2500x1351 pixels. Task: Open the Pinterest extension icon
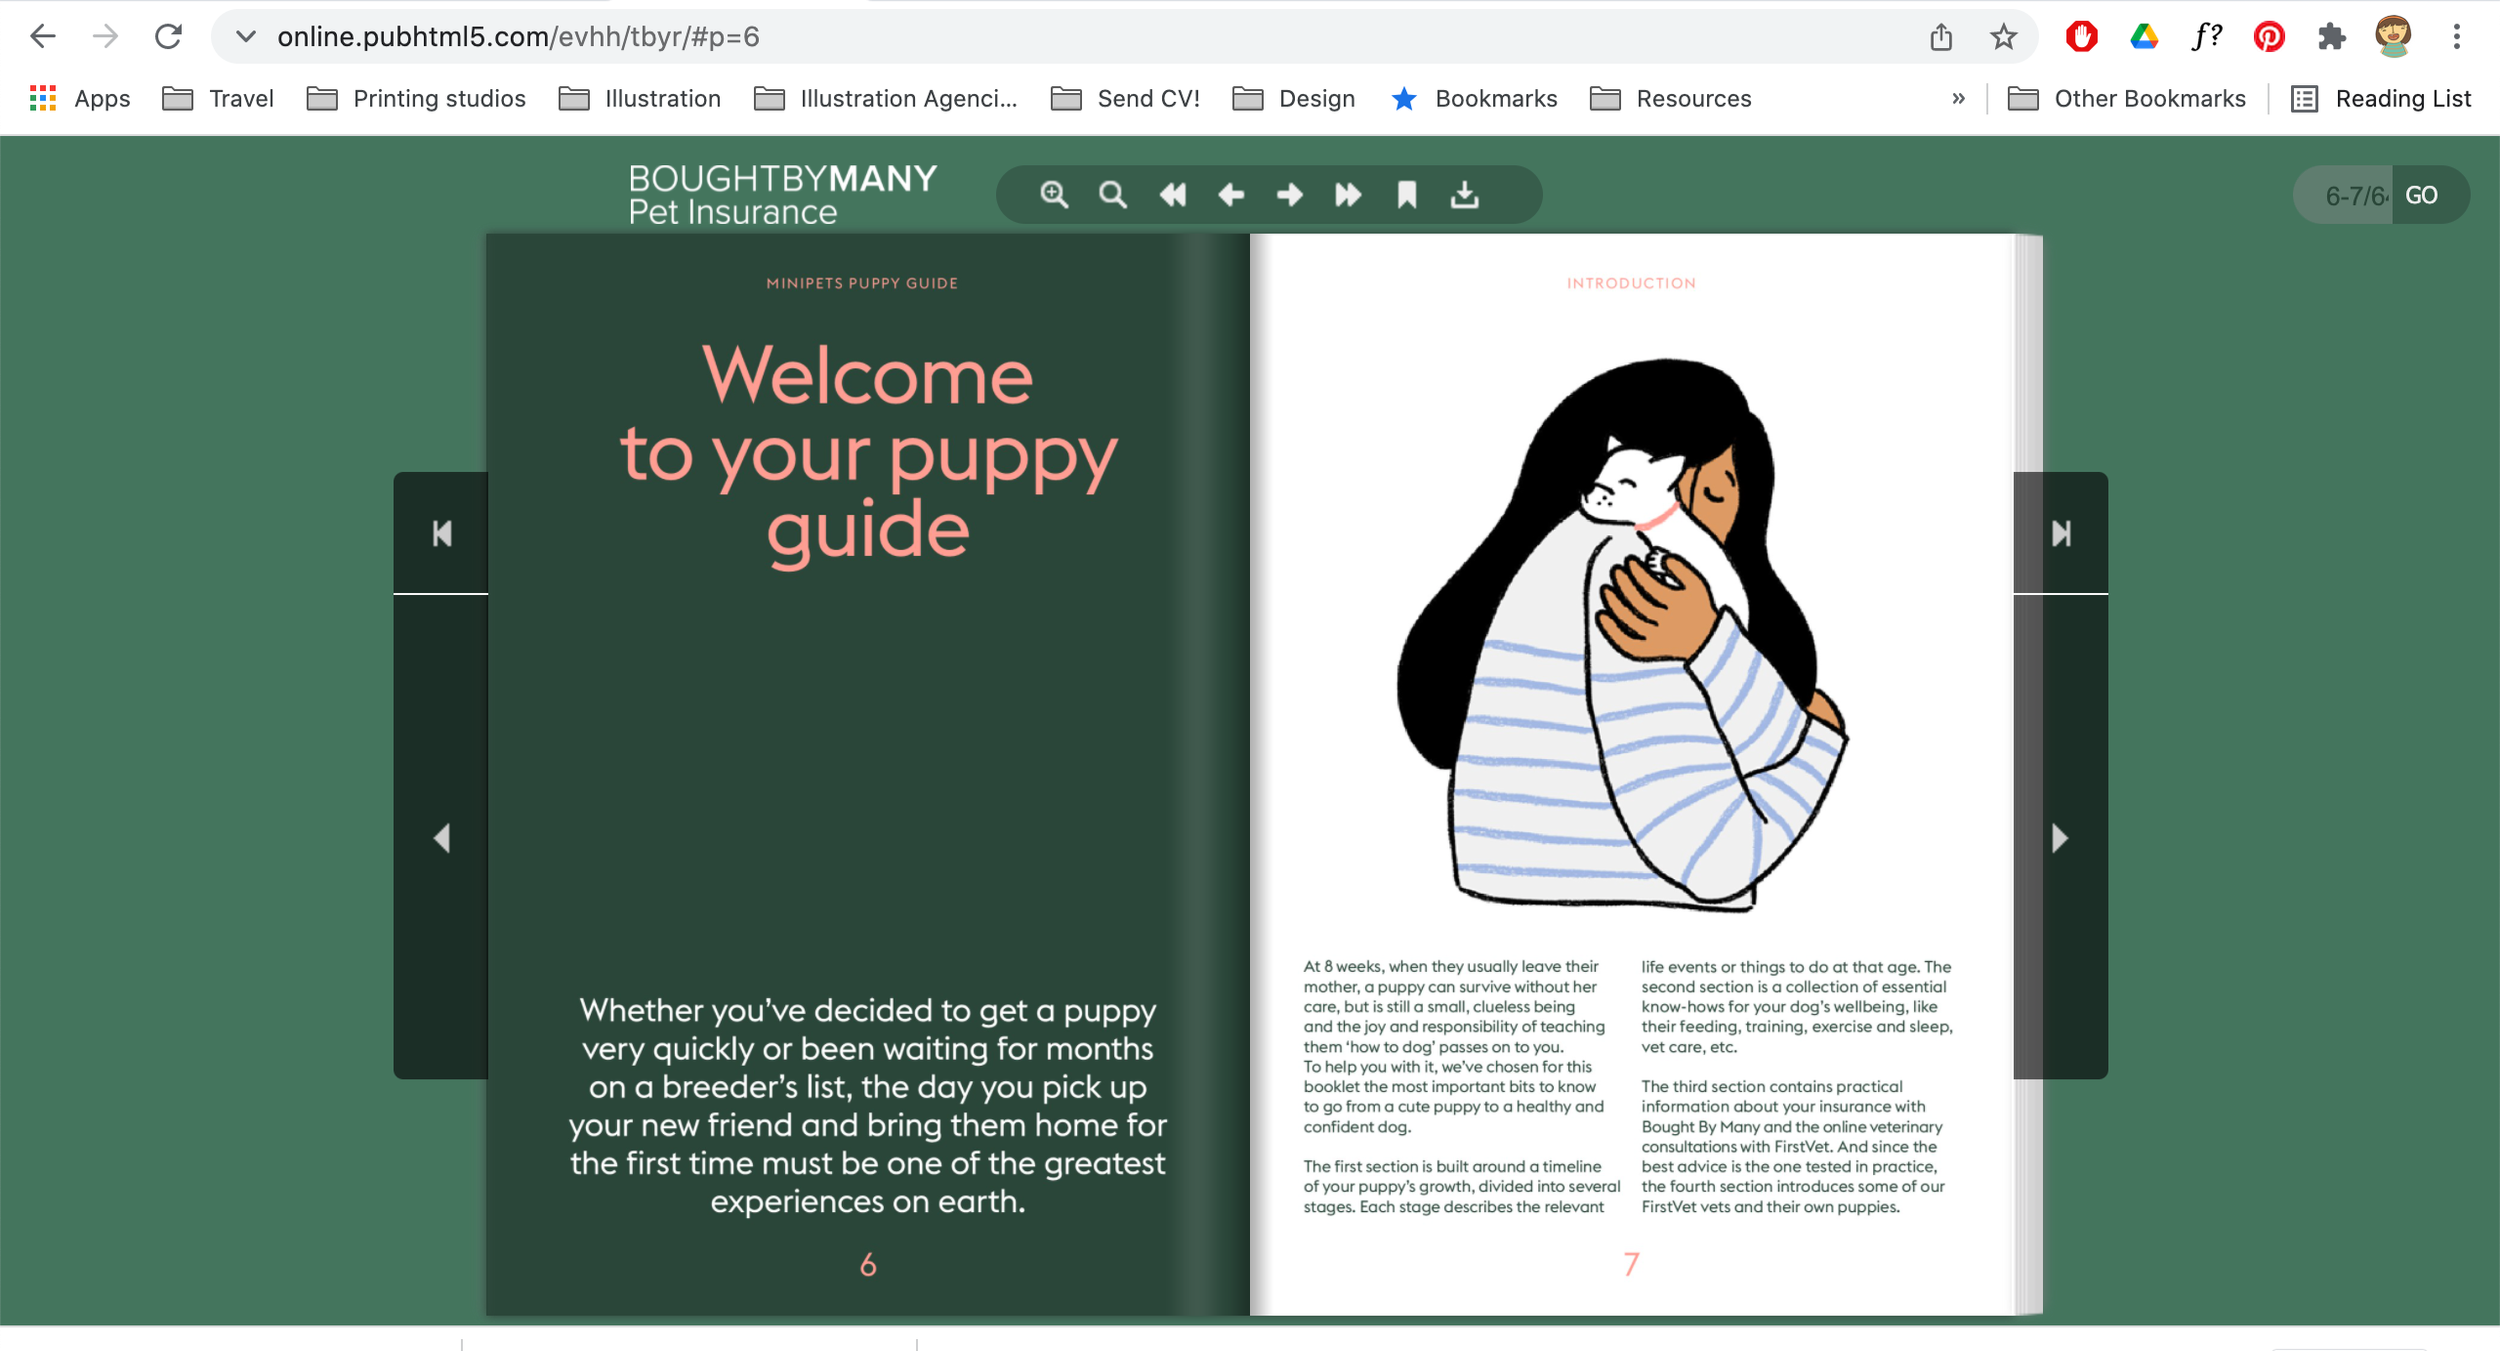(x=2268, y=37)
